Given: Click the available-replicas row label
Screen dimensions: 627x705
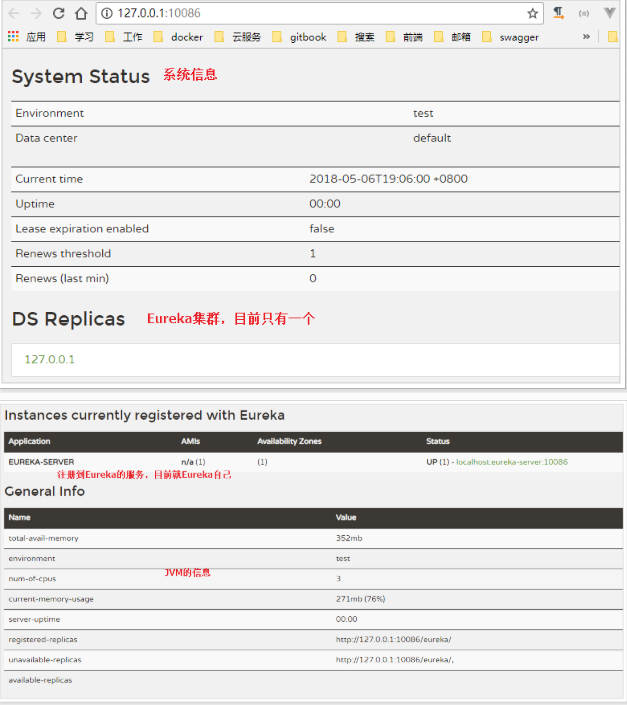Looking at the screenshot, I should (x=40, y=680).
